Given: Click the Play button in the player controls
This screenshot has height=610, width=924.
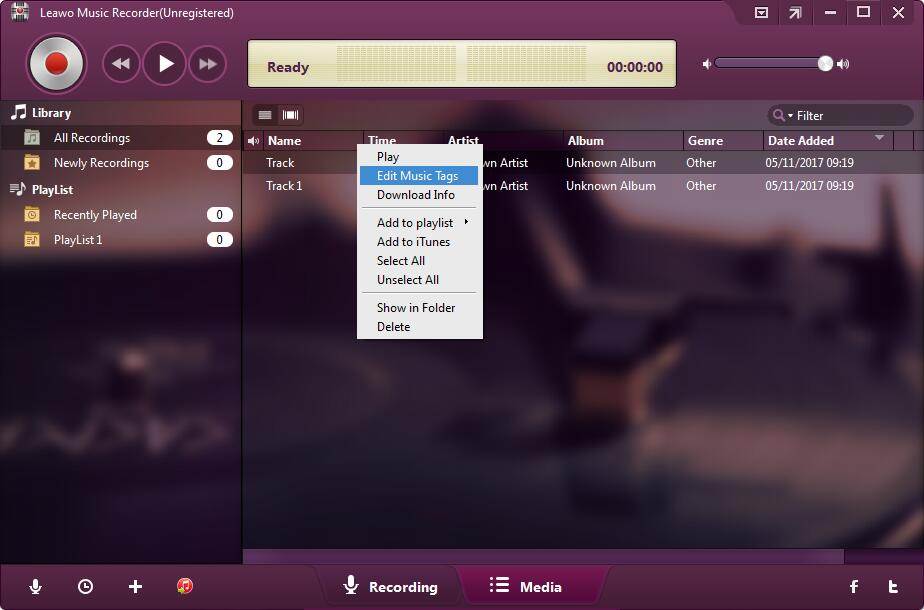Looking at the screenshot, I should pyautogui.click(x=164, y=64).
